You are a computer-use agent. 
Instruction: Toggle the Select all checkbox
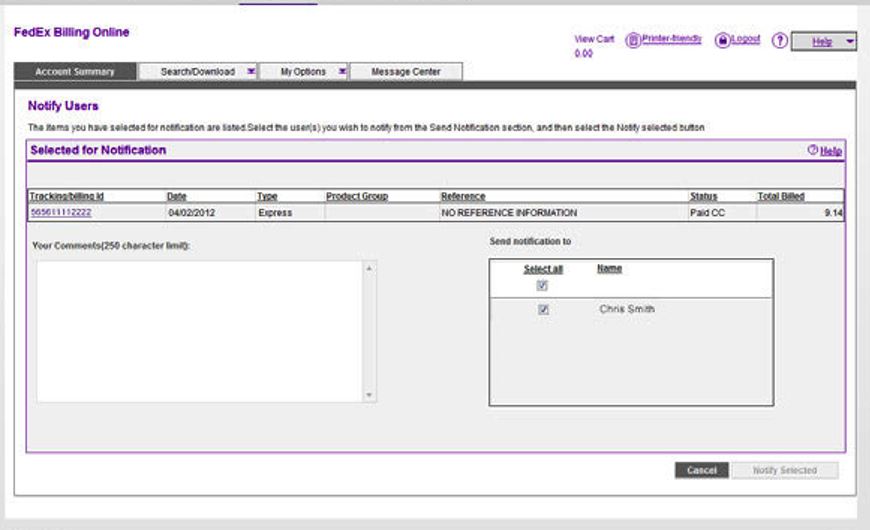(542, 285)
